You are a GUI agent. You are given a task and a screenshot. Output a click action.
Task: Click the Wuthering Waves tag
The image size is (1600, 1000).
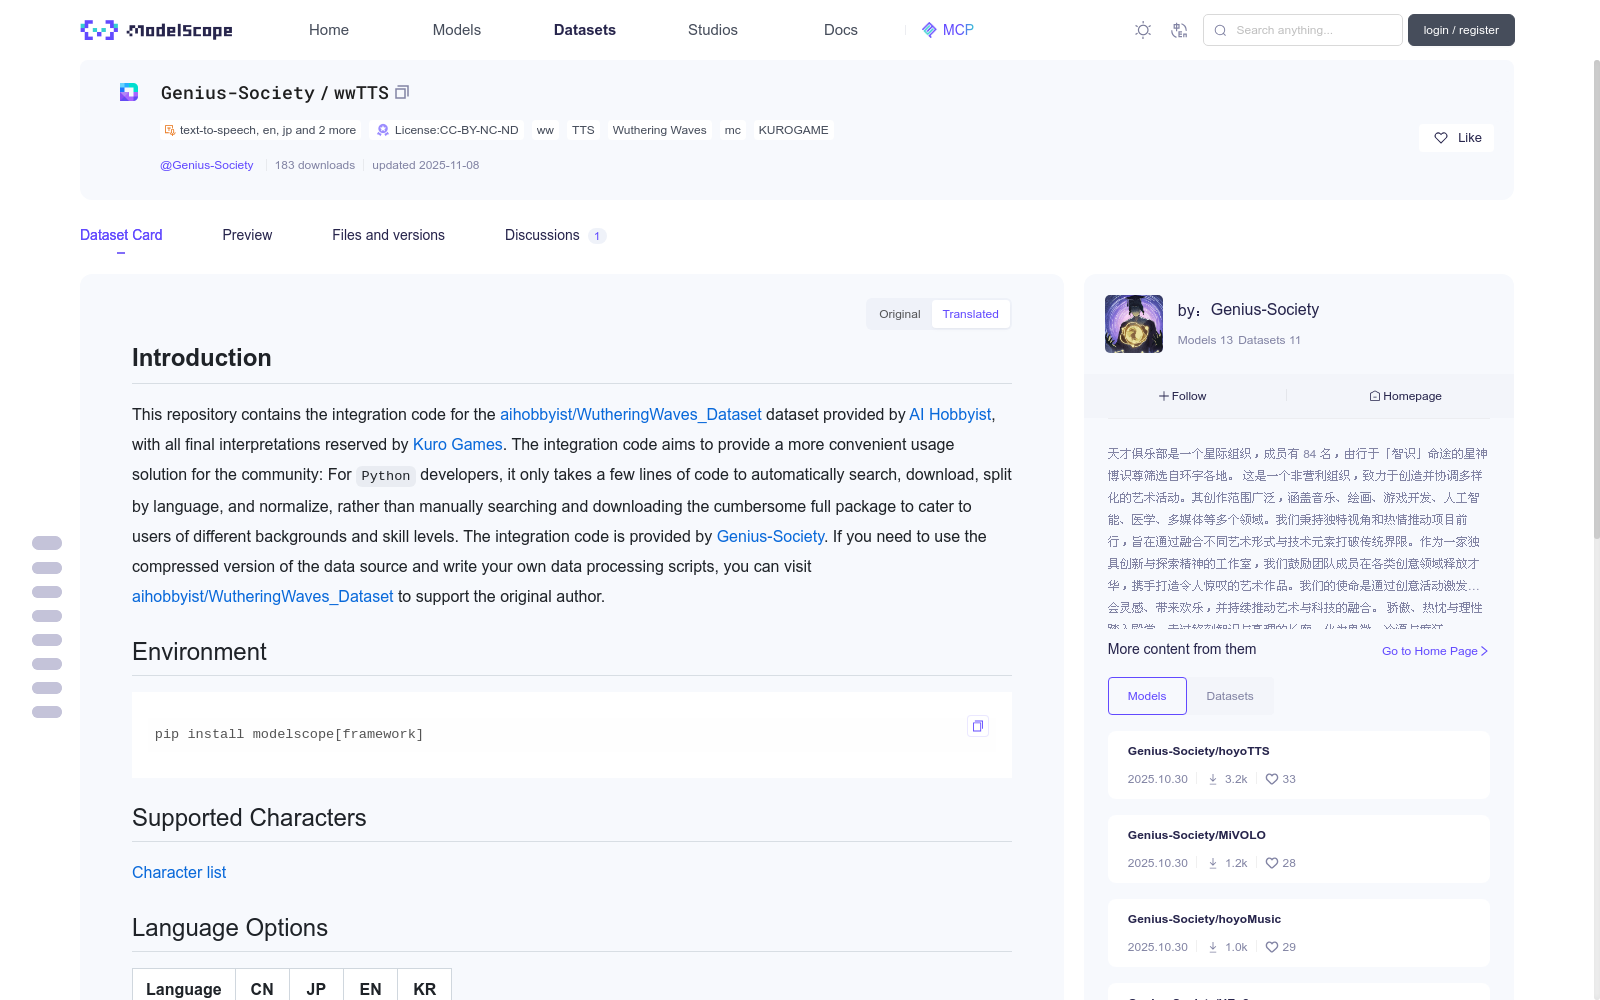pos(659,130)
